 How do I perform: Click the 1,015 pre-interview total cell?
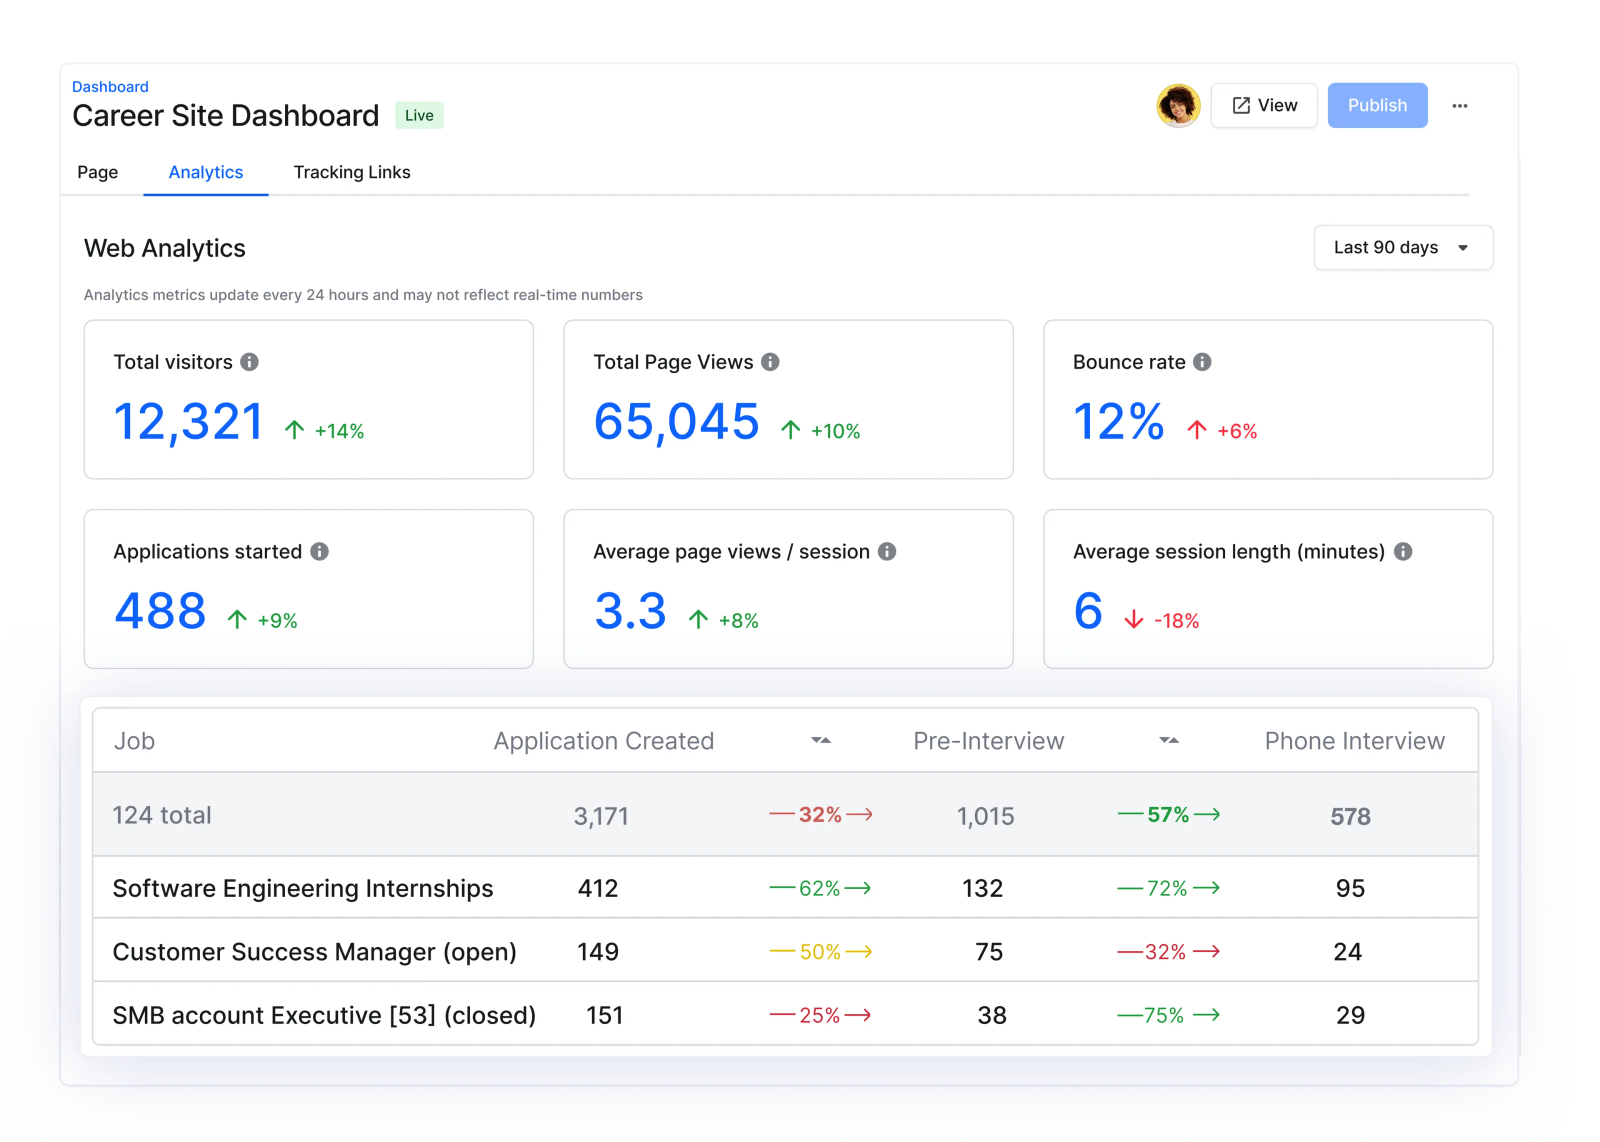point(986,817)
